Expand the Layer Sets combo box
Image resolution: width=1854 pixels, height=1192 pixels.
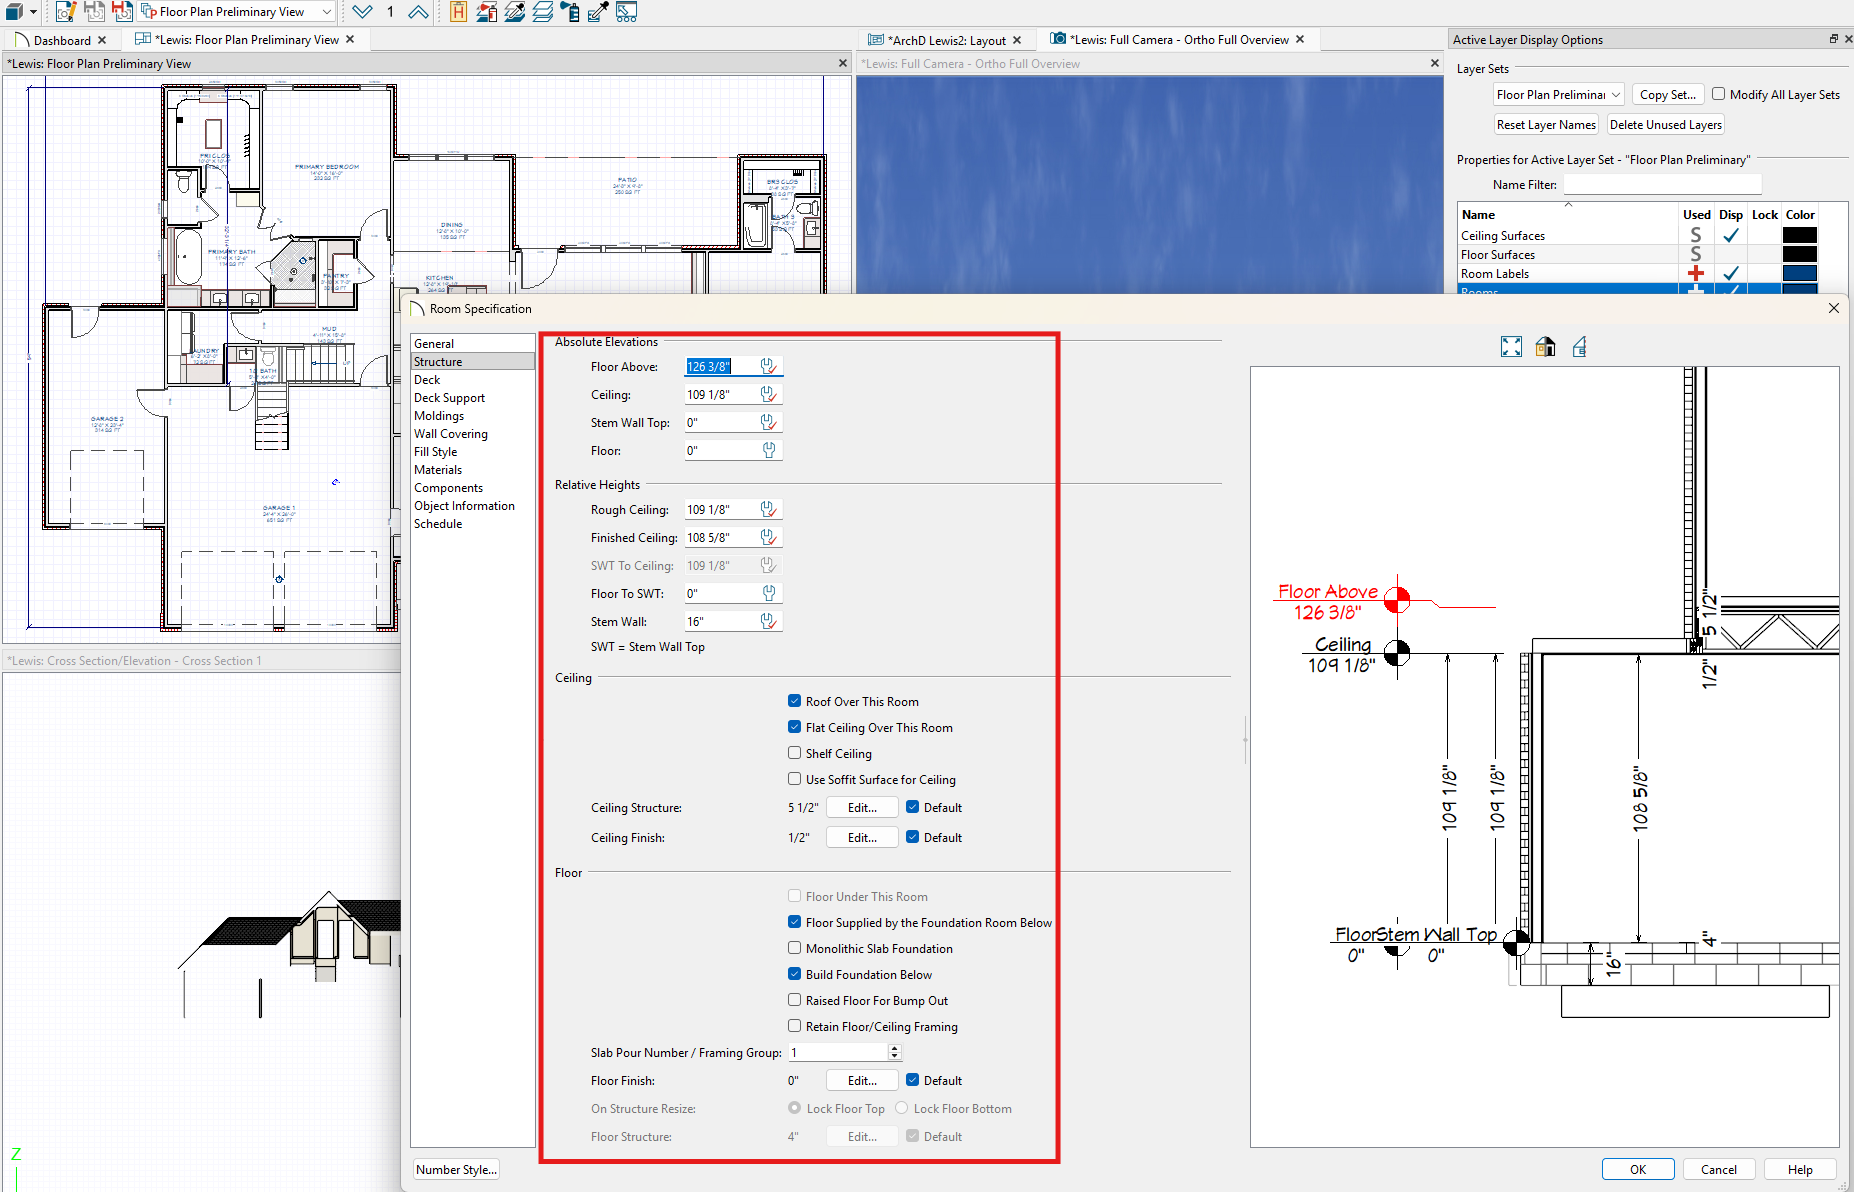pos(1615,95)
